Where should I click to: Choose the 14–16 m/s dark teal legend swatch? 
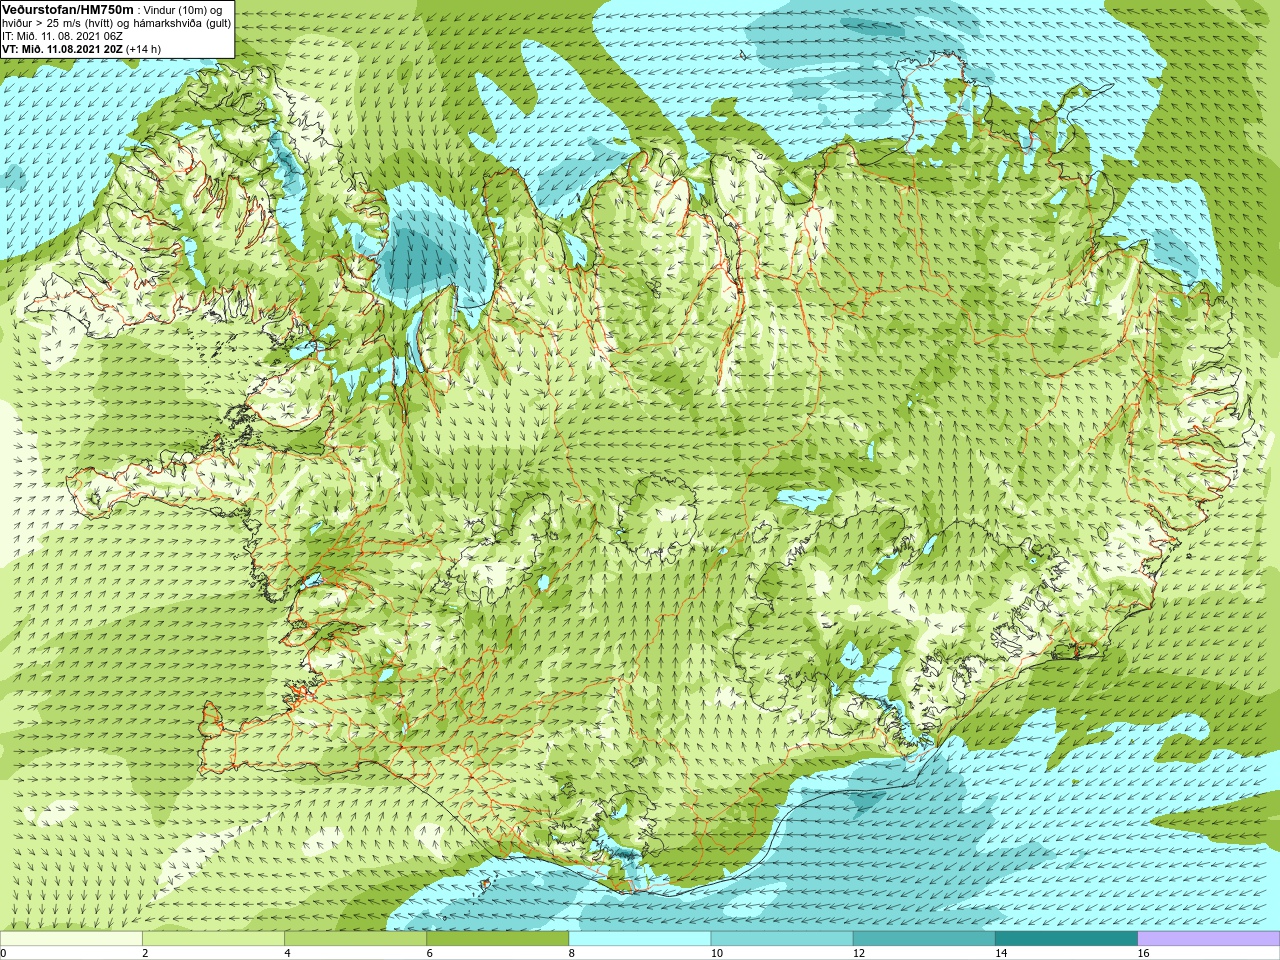1066,939
